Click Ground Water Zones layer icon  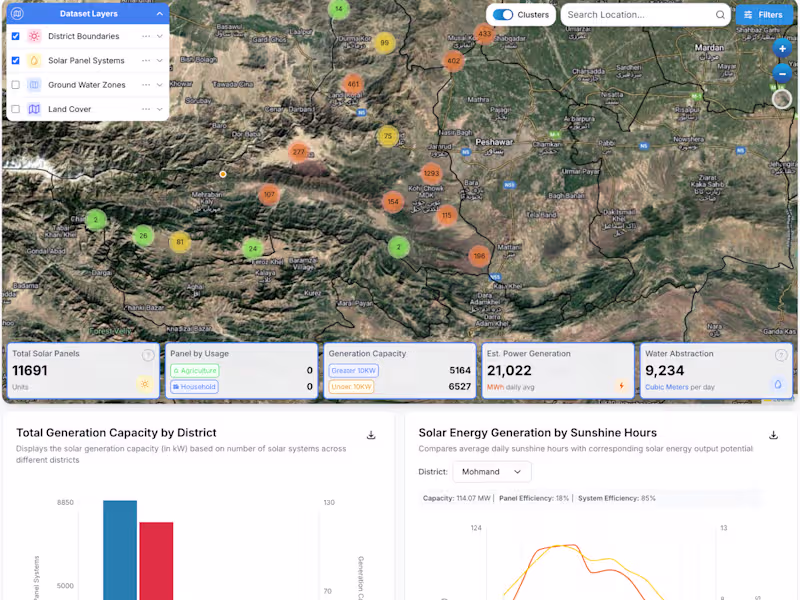pos(34,85)
